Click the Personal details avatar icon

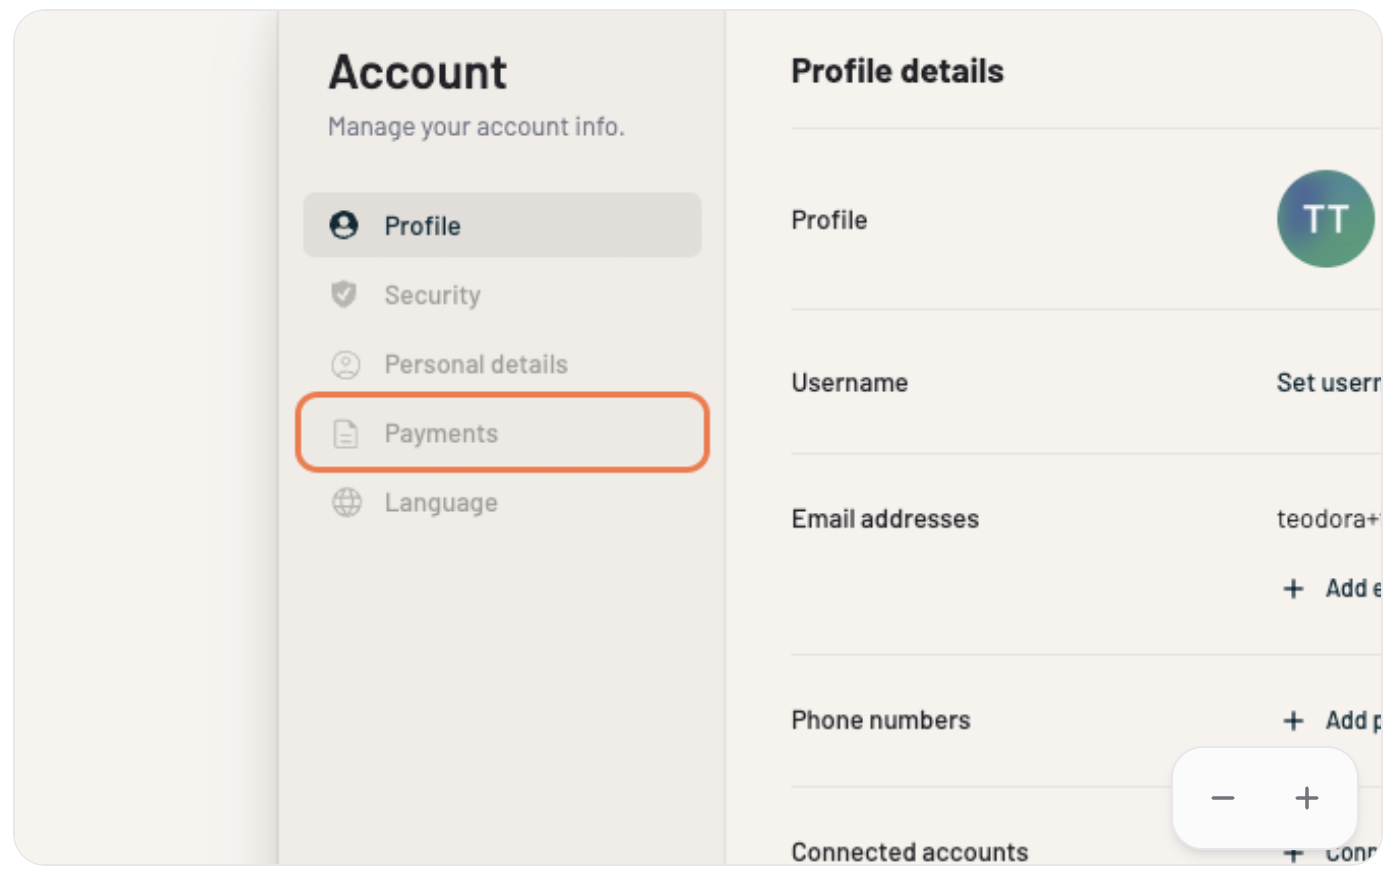coord(346,364)
